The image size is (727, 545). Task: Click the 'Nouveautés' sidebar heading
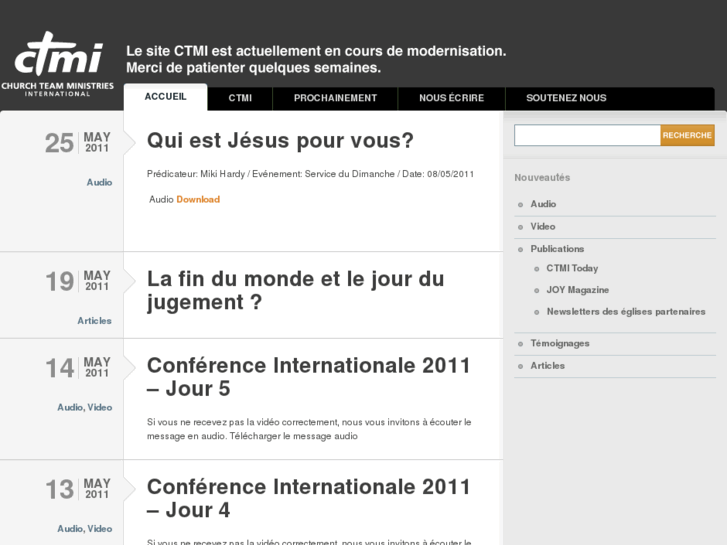tap(542, 178)
